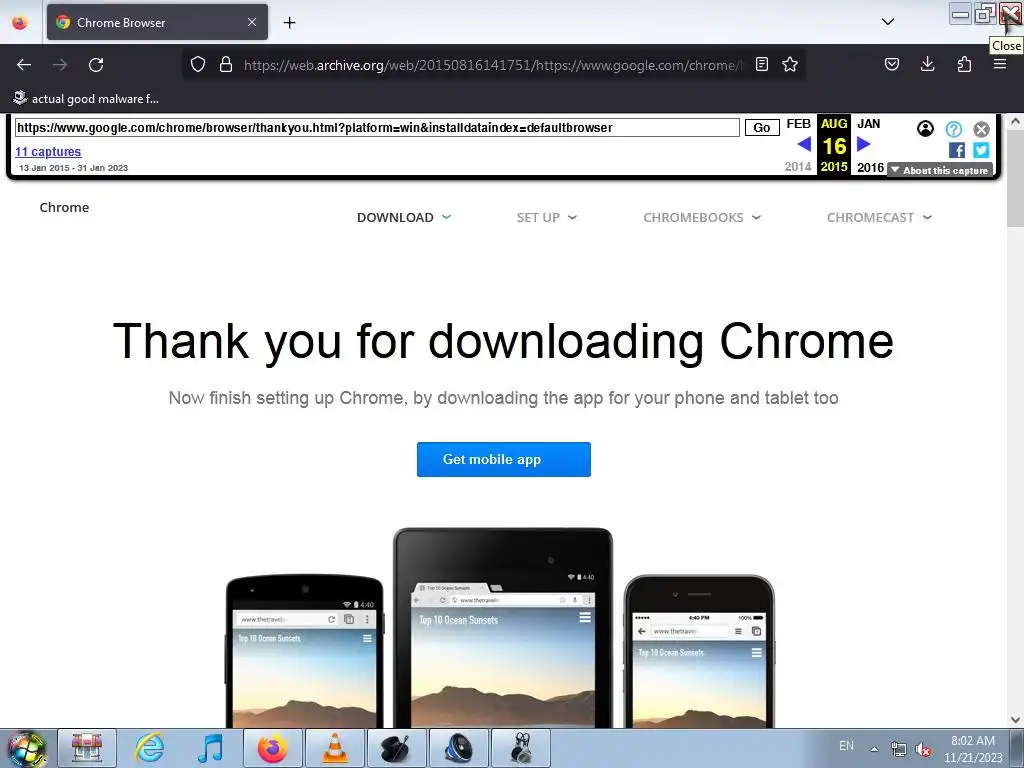Close the Chrome Browser tab
The height and width of the screenshot is (768, 1024).
point(252,22)
